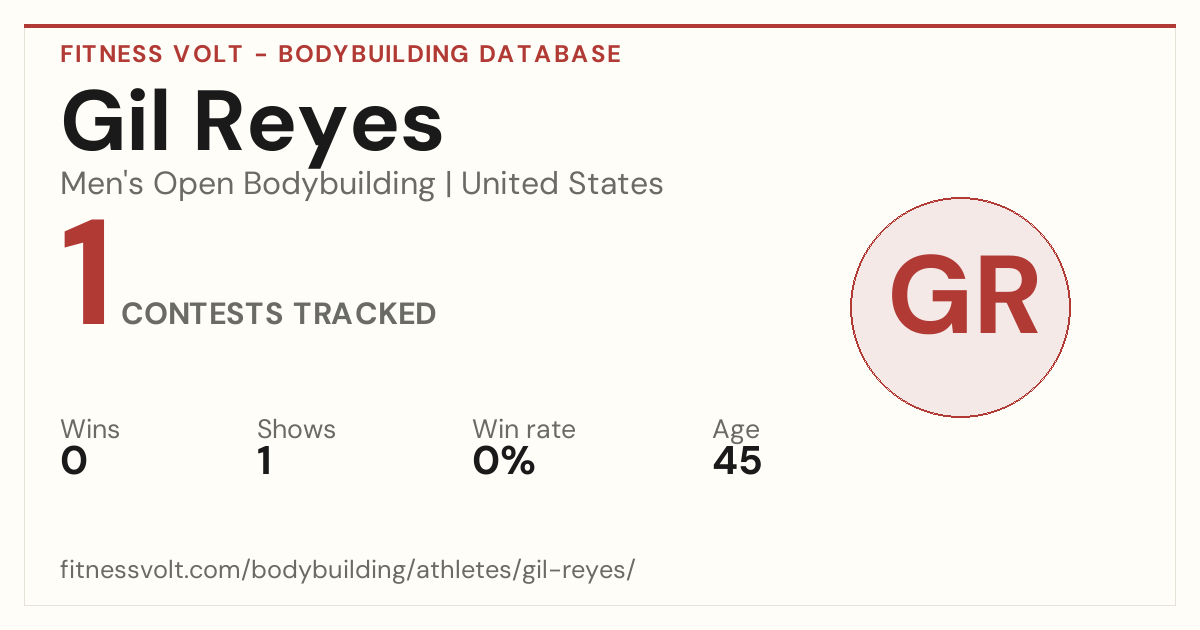
Task: Open the fitnessvolt.com athlete URL
Action: (348, 570)
